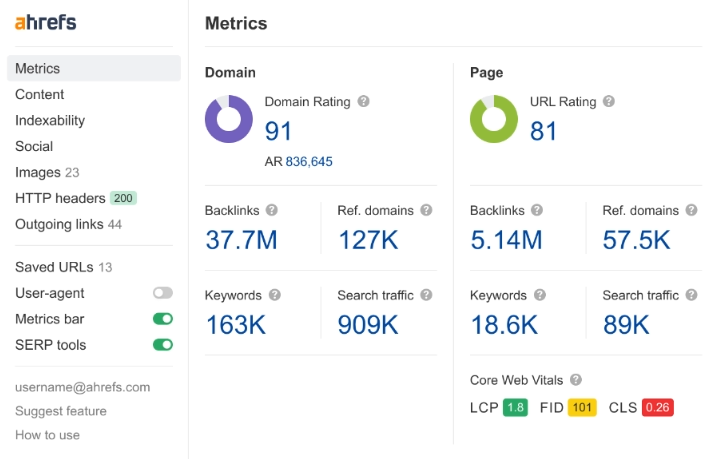The width and height of the screenshot is (715, 459).
Task: Click the help icon beside Domain Rating
Action: tap(364, 102)
